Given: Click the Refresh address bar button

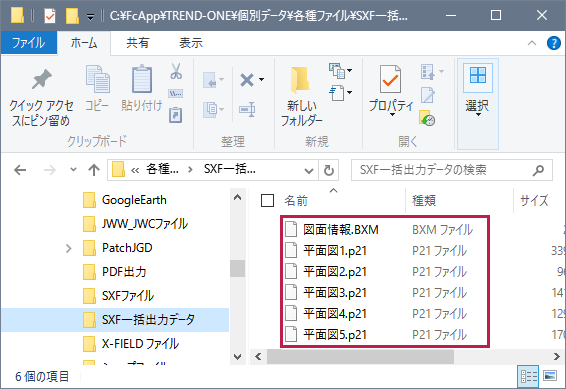Looking at the screenshot, I should 328,170.
